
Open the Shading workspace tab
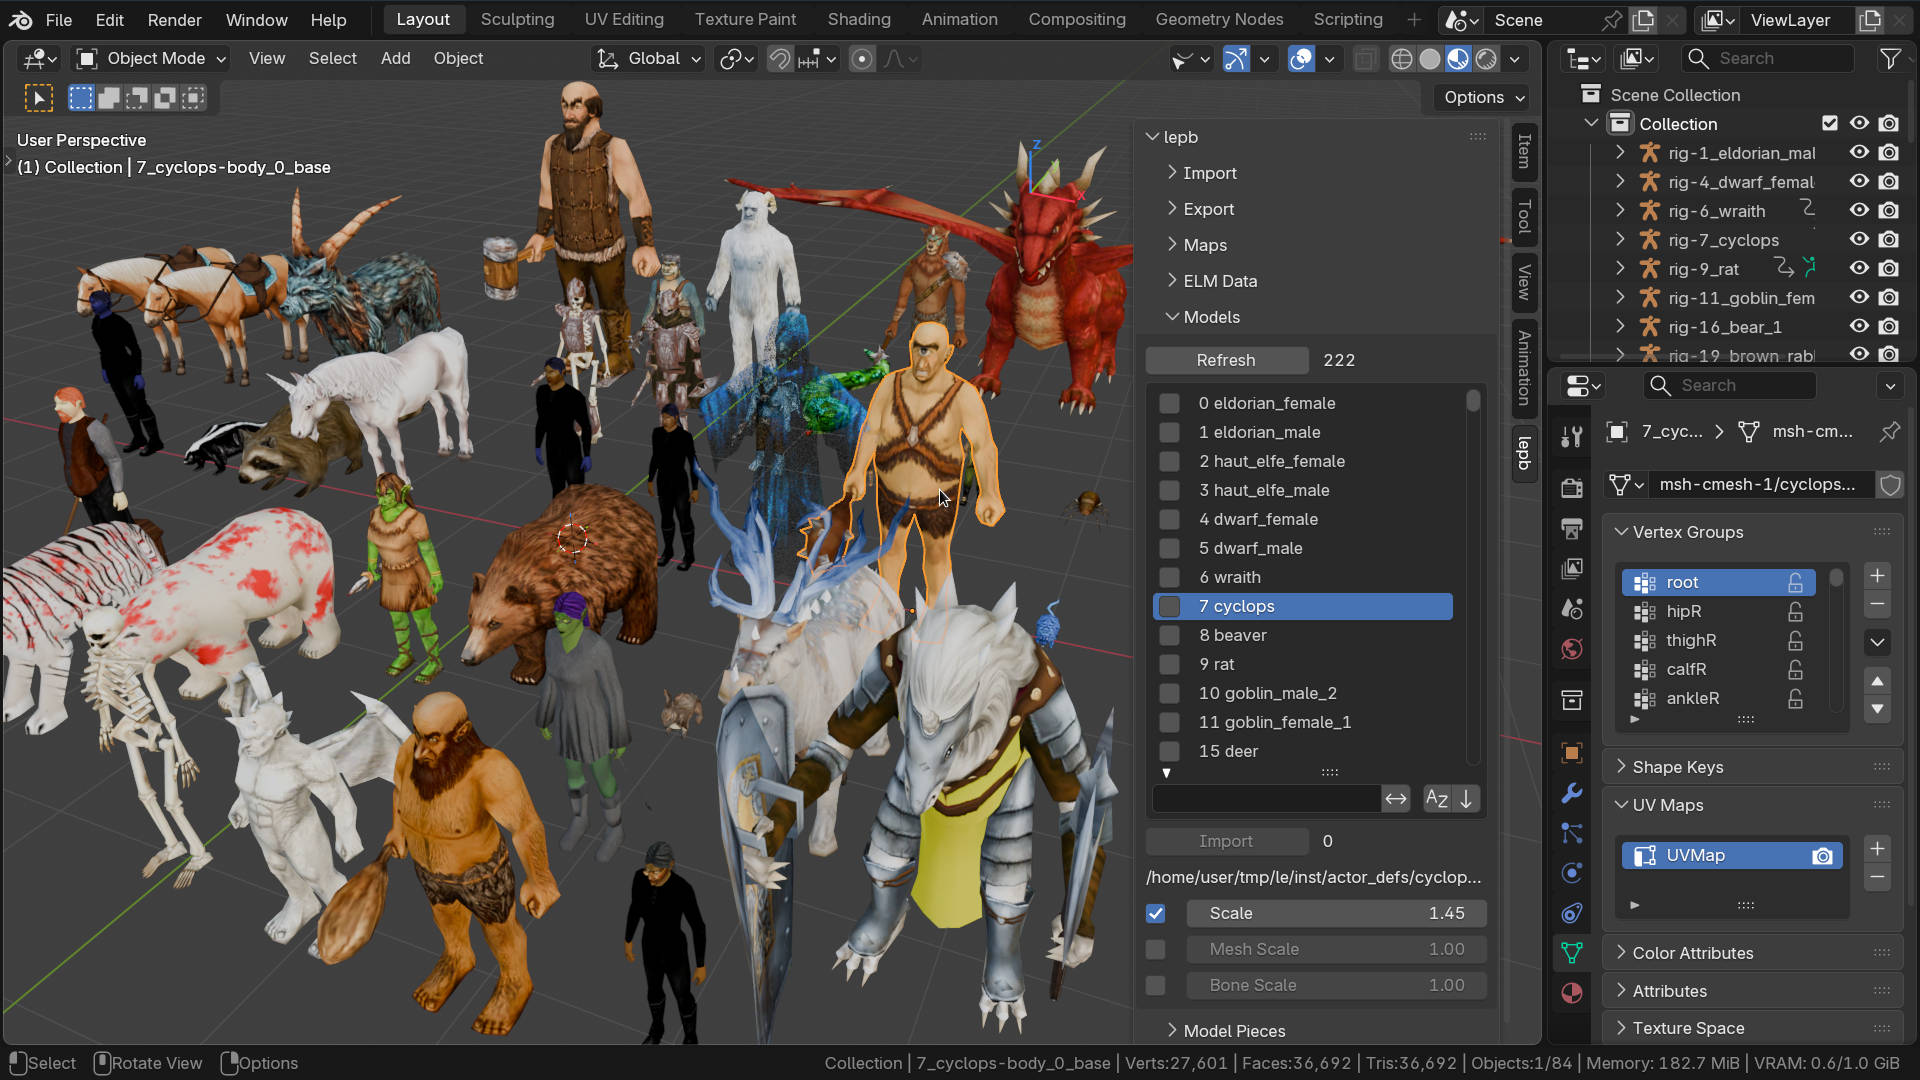tap(858, 19)
